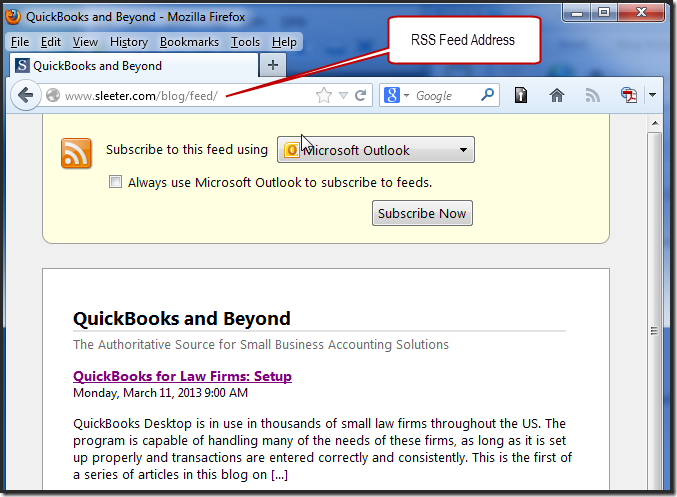This screenshot has width=677, height=497.
Task: Click the Firefox logo in title bar
Action: [x=13, y=16]
